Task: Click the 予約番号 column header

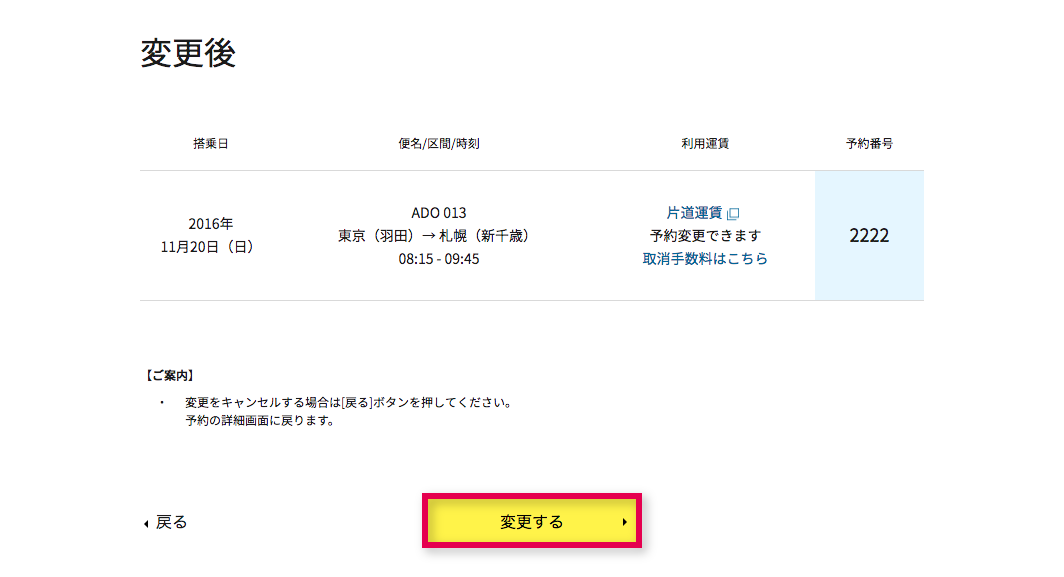Action: tap(869, 143)
